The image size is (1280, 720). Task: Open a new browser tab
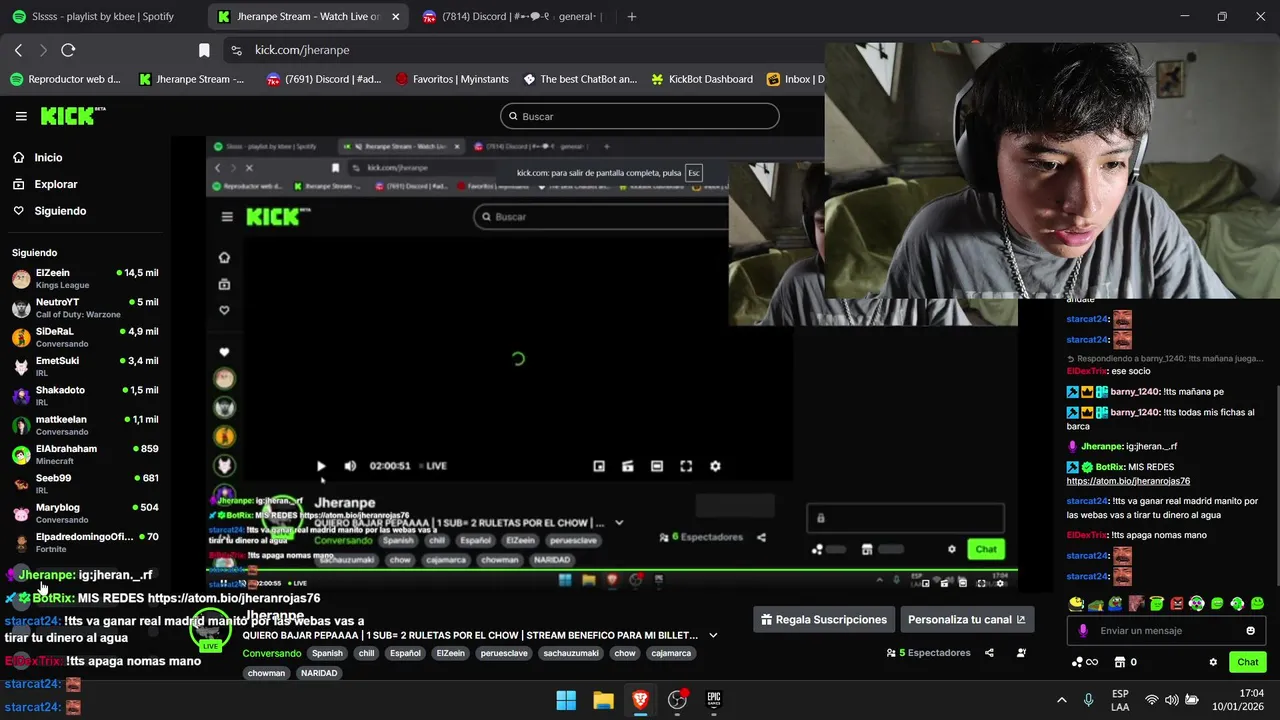tap(631, 16)
